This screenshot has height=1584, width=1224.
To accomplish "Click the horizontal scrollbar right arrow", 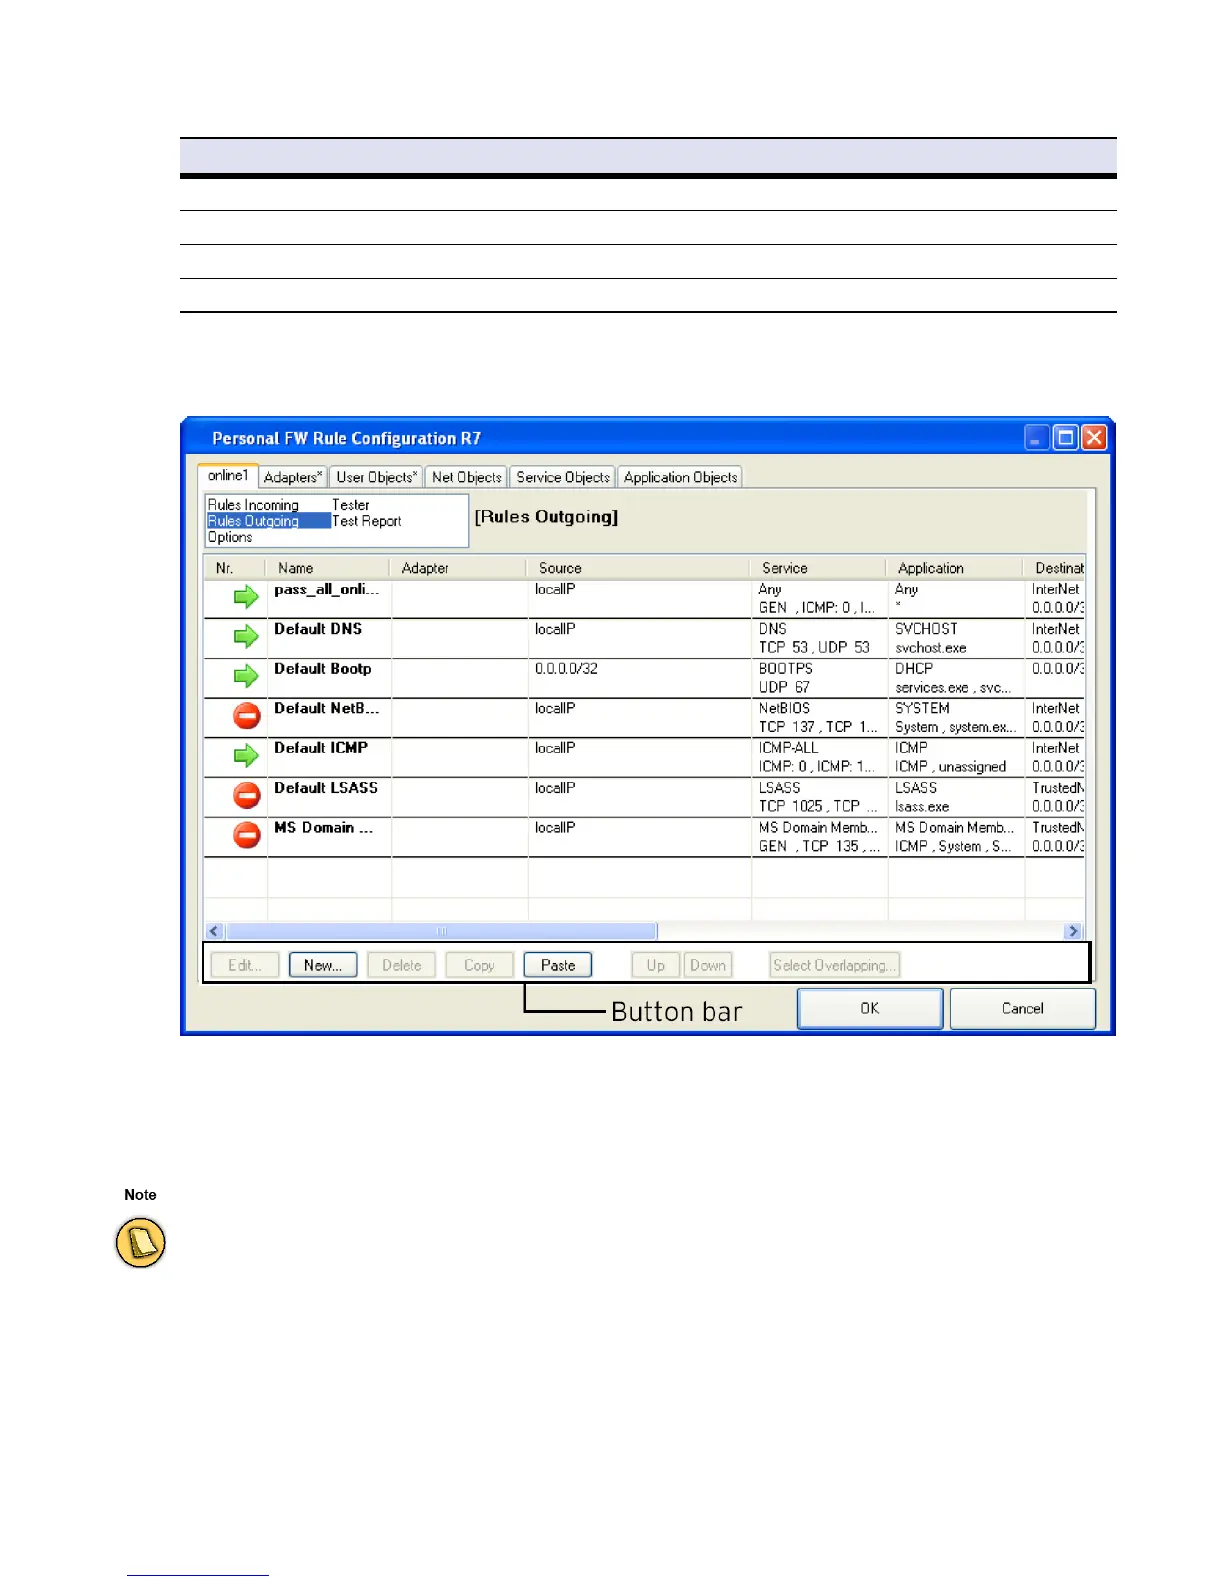I will [1074, 931].
